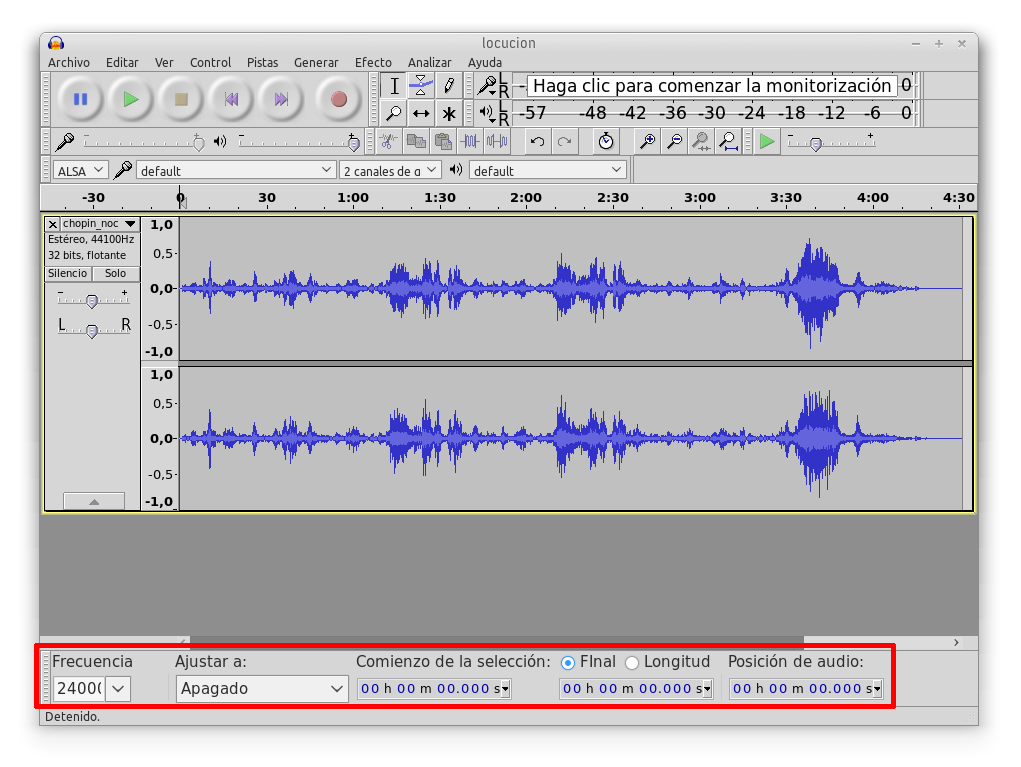This screenshot has height=767, width=1021.
Task: Open the Ajustar a Apagado dropdown
Action: [260, 688]
